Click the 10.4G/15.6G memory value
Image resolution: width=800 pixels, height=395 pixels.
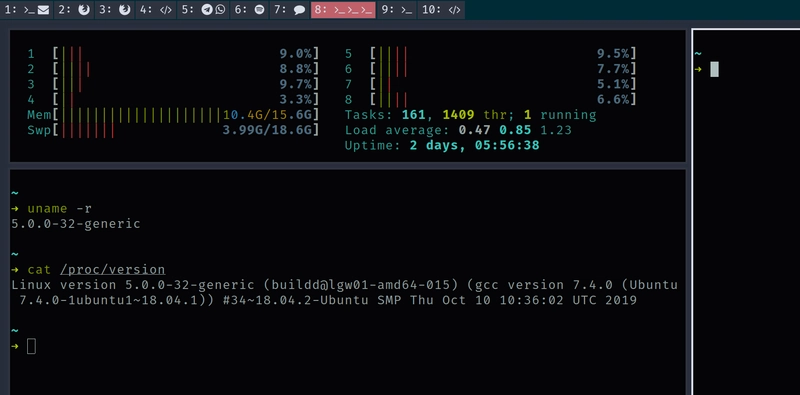[268, 115]
